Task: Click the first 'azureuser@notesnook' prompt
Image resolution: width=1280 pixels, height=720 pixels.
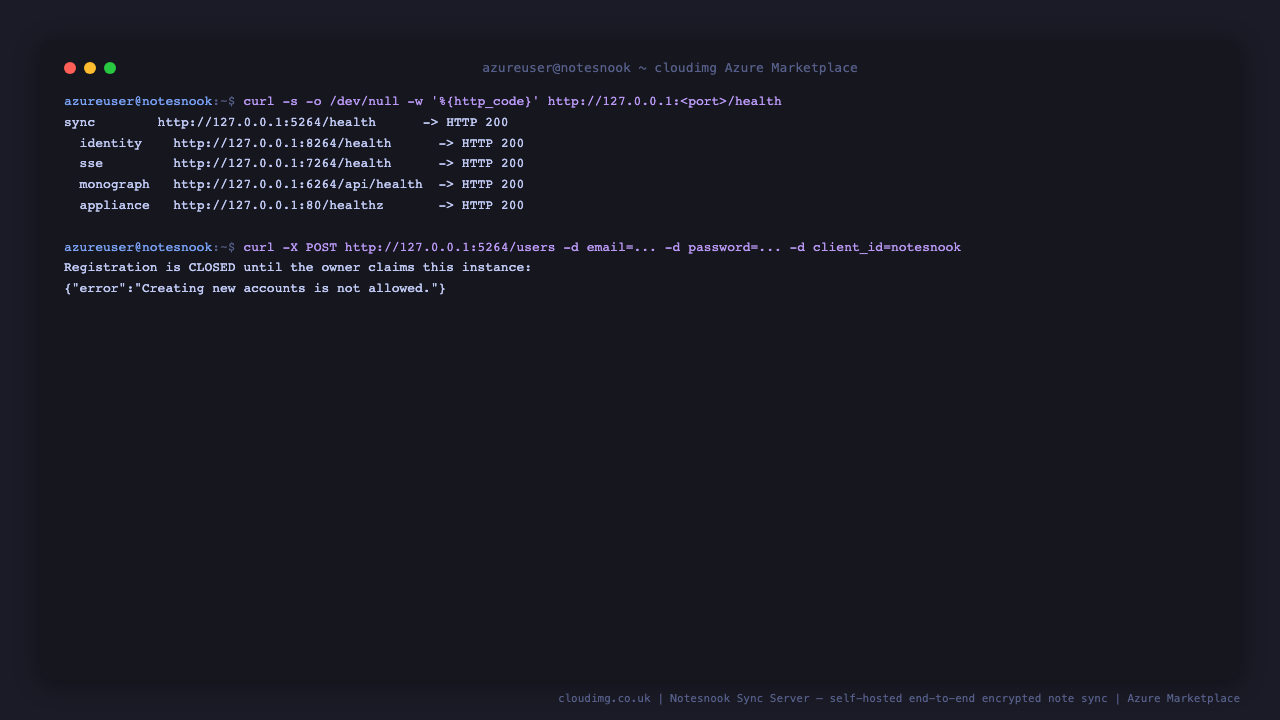Action: (x=138, y=102)
